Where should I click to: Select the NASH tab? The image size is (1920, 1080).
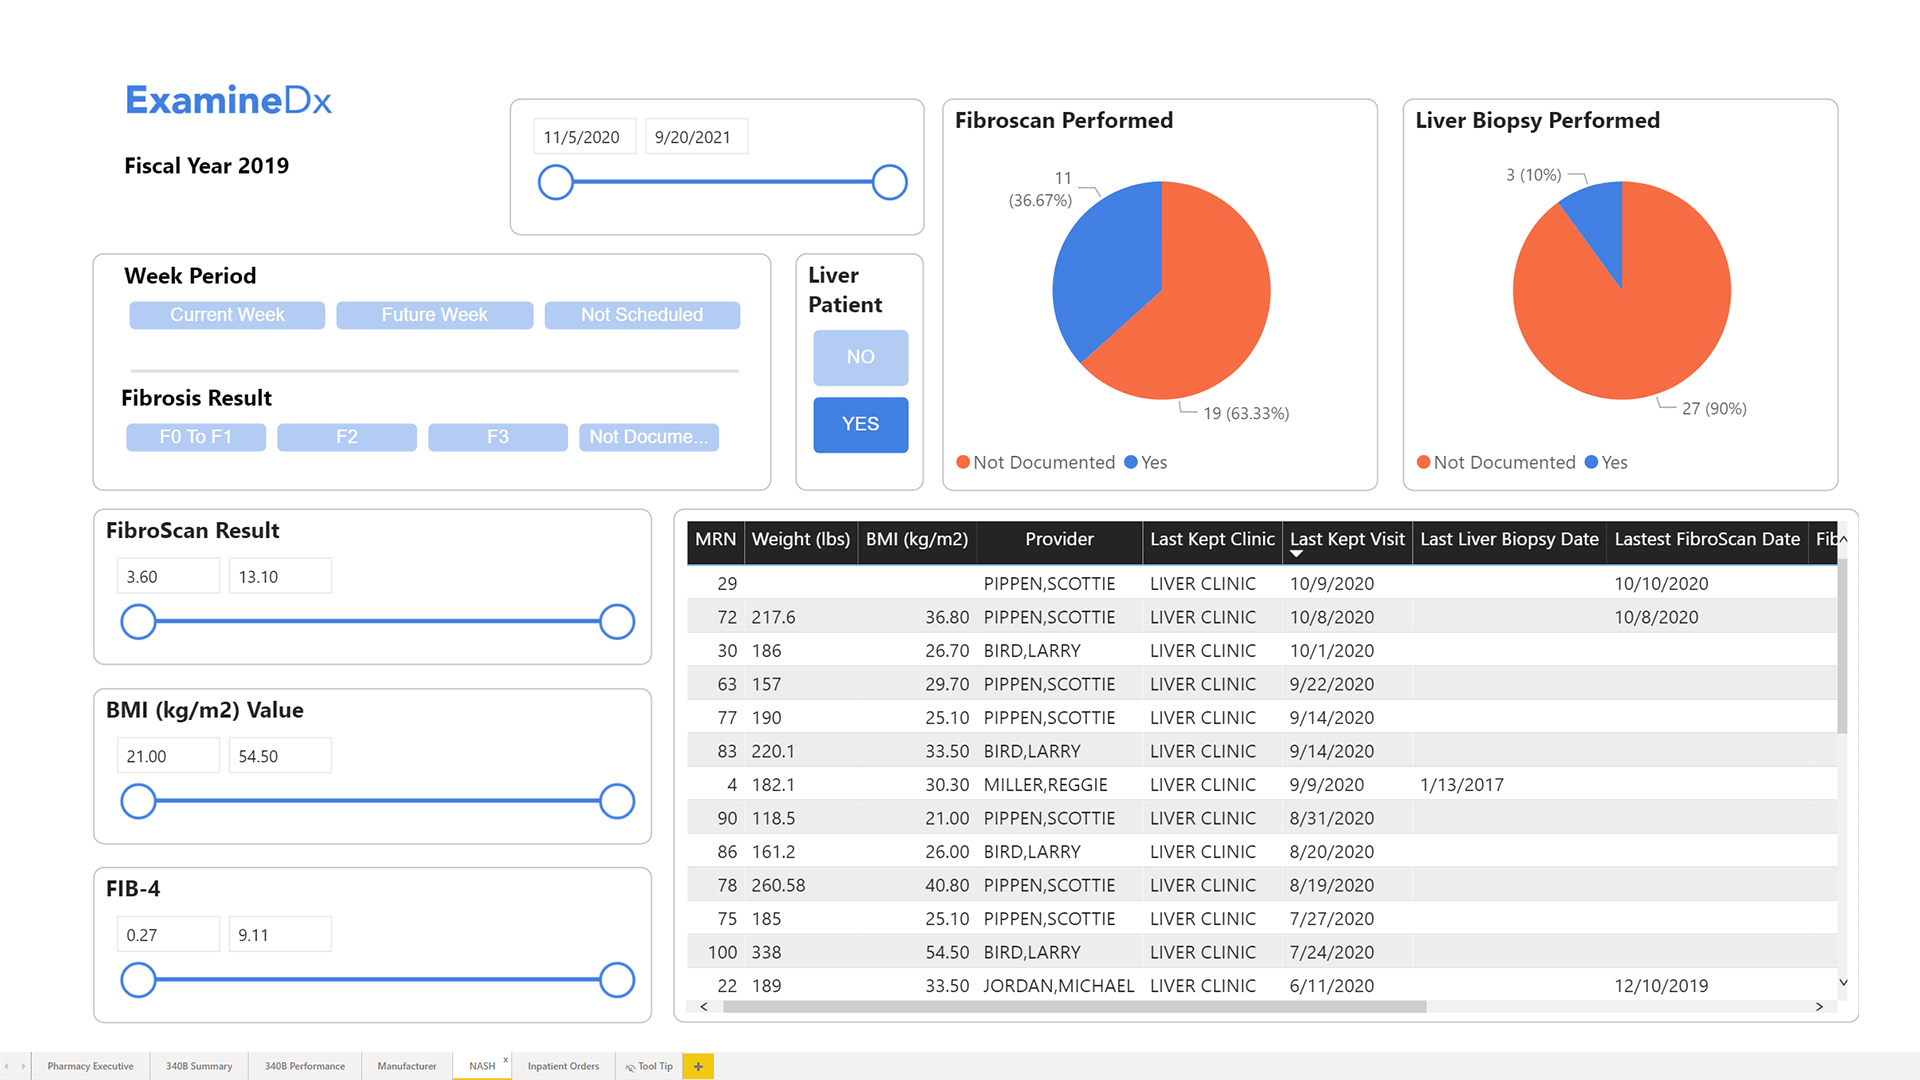[482, 1066]
